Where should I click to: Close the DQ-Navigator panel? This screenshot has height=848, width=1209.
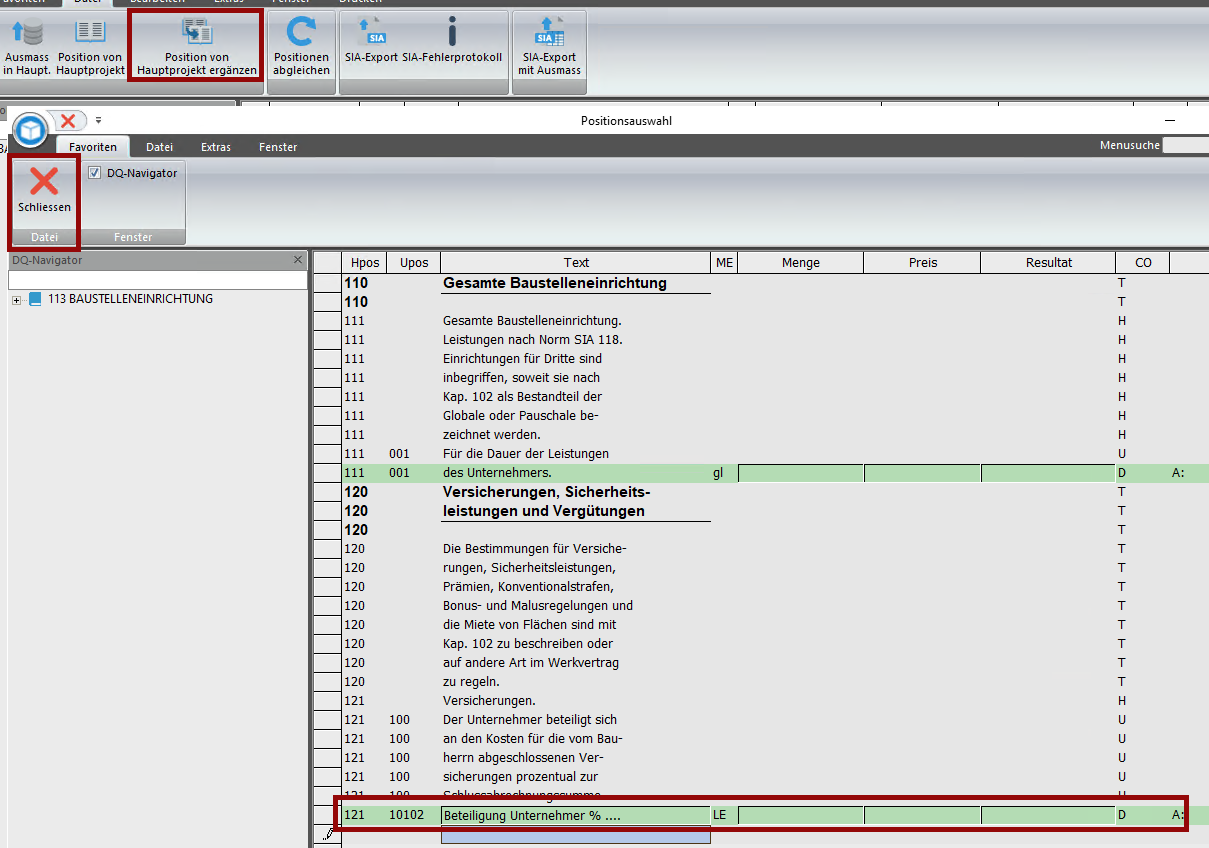coord(297,260)
